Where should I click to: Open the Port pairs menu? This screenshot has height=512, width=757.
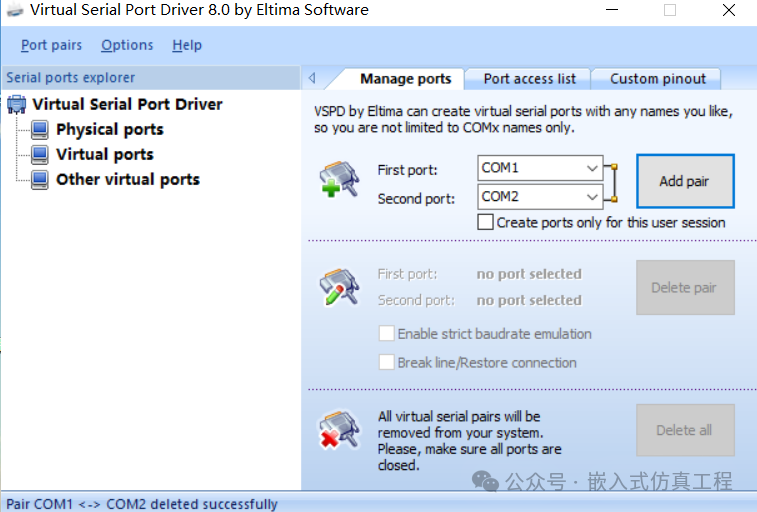(51, 45)
